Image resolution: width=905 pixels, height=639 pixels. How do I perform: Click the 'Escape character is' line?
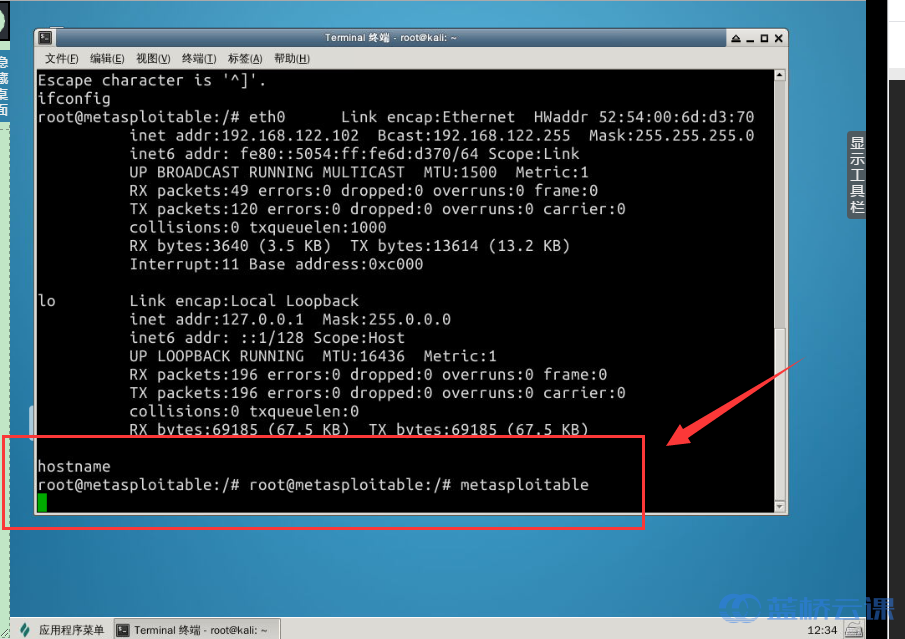coord(152,80)
